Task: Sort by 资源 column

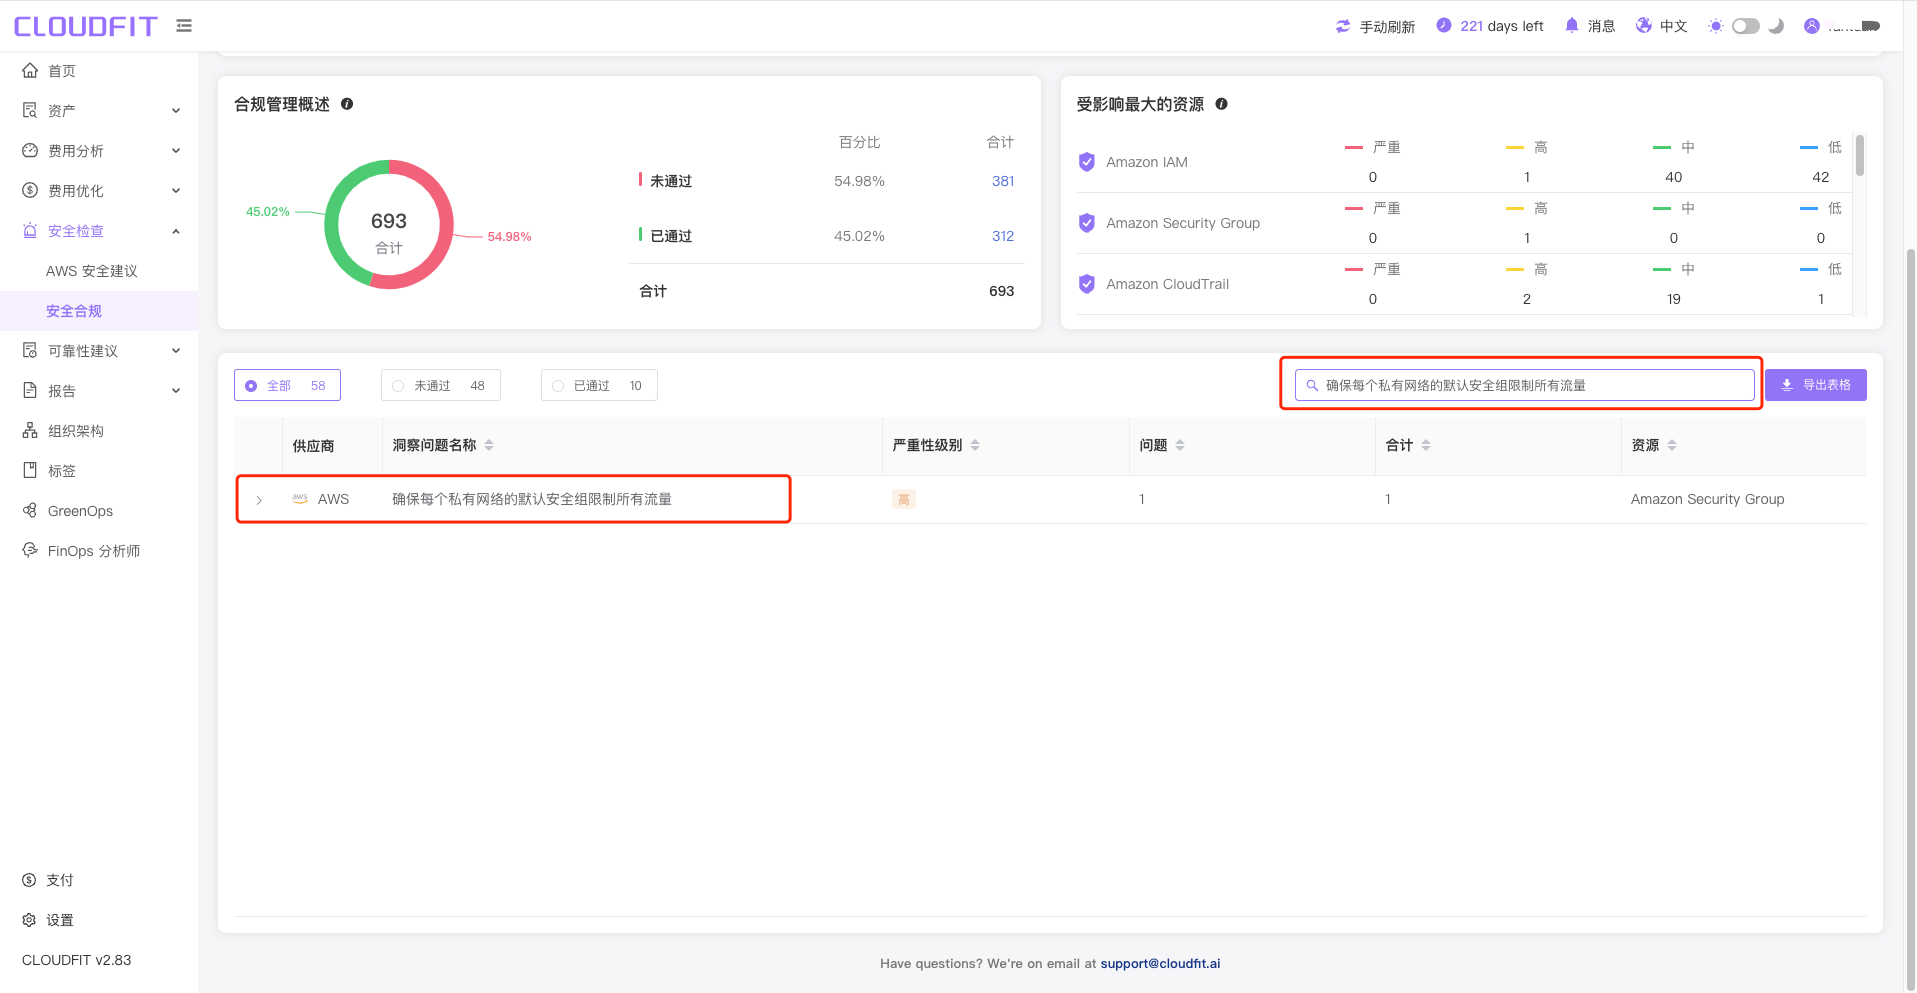Action: point(1672,445)
